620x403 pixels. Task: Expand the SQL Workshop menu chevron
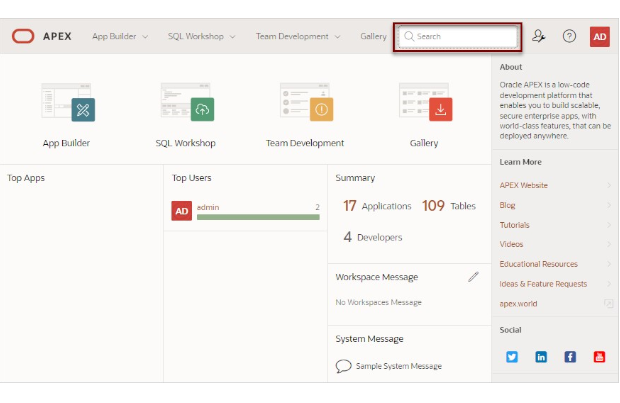(232, 37)
